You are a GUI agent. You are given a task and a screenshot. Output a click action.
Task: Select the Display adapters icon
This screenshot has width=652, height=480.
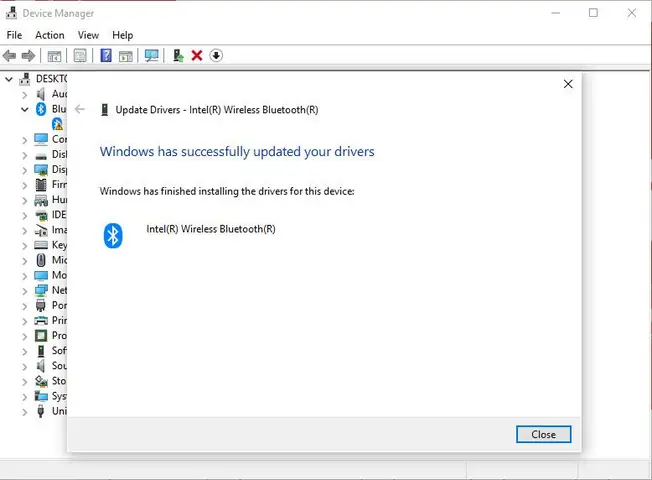click(41, 170)
